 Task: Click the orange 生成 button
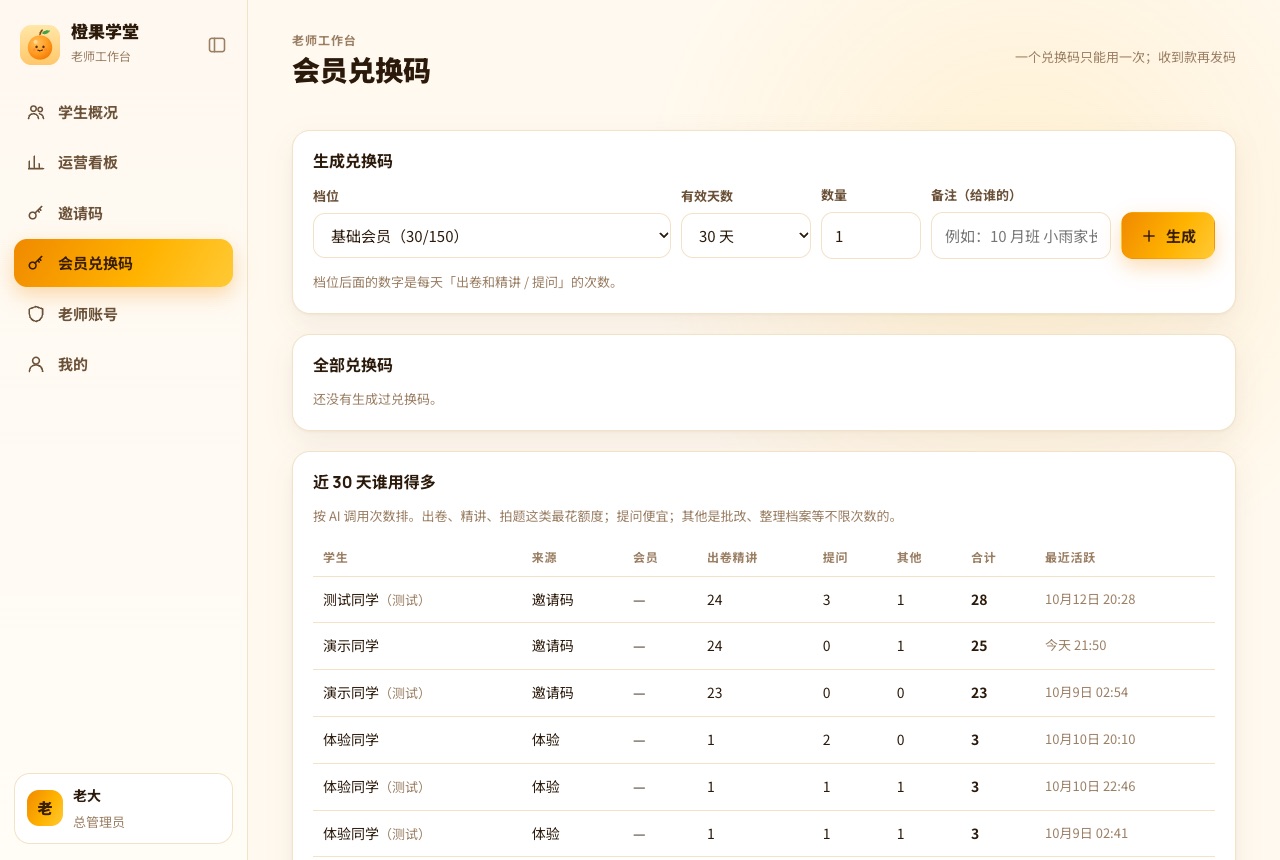pos(1168,236)
